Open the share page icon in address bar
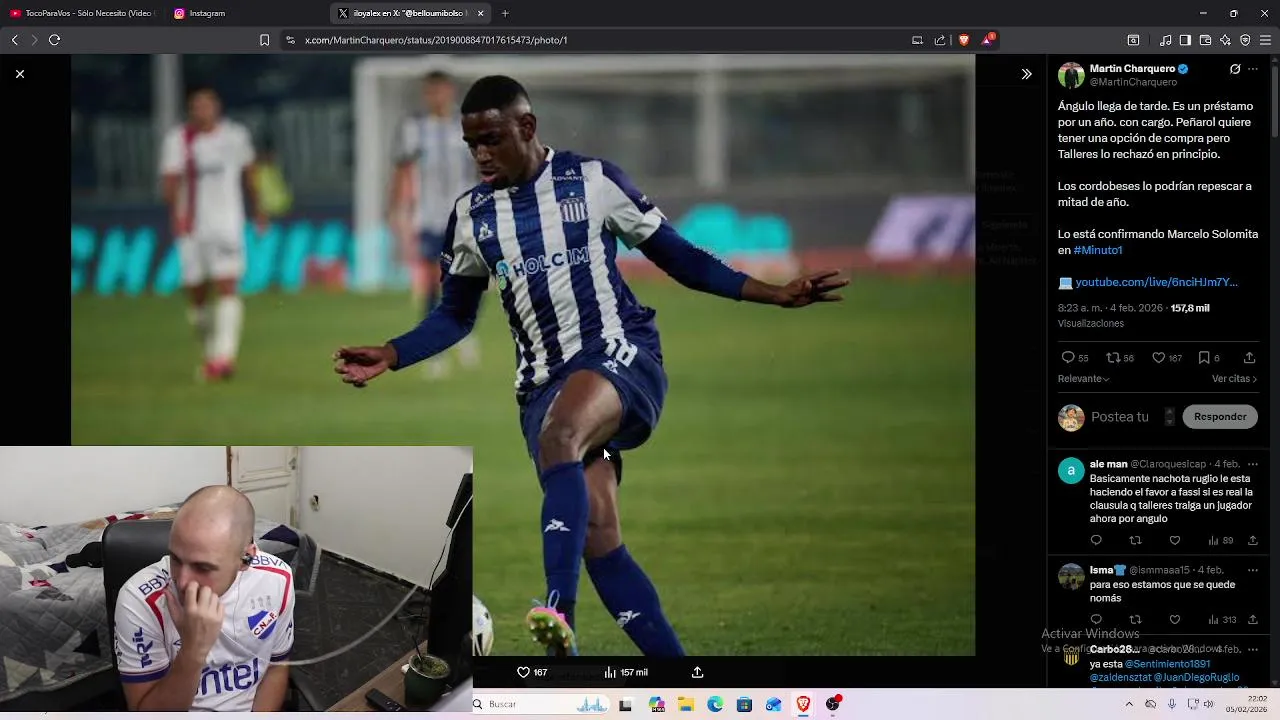The height and width of the screenshot is (720, 1280). pos(940,40)
